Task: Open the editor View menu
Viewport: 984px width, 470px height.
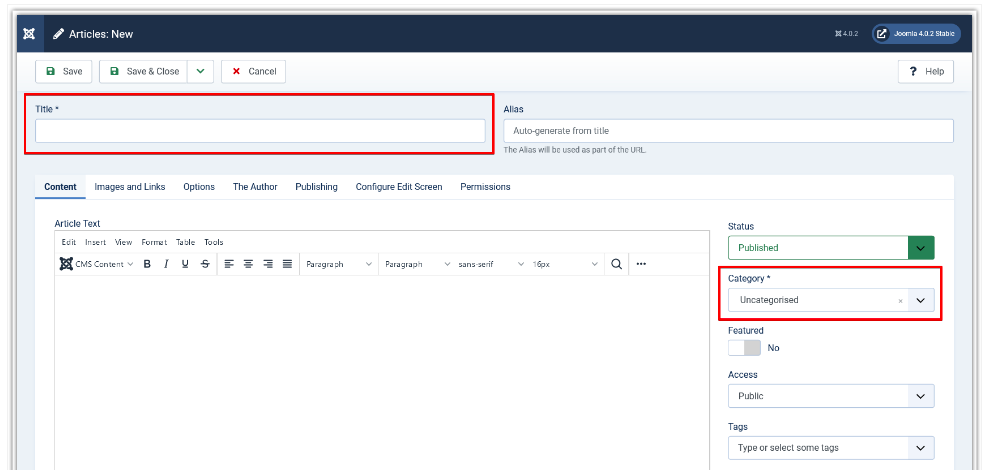Action: tap(124, 242)
